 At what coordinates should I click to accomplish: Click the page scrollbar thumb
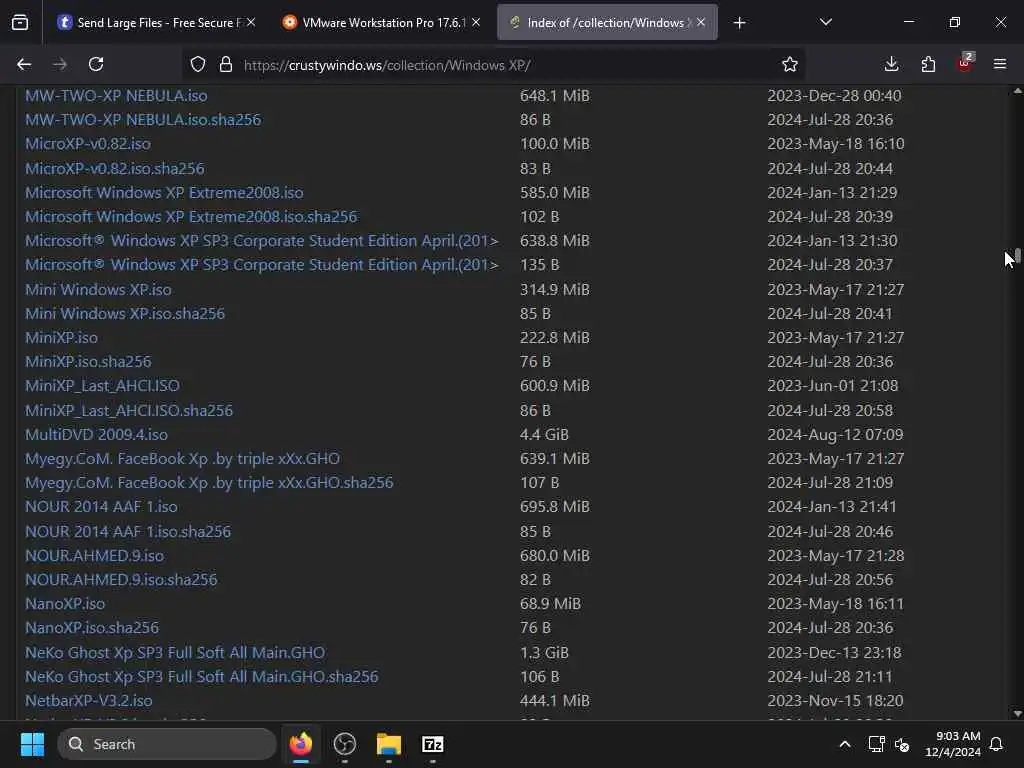click(x=1017, y=255)
